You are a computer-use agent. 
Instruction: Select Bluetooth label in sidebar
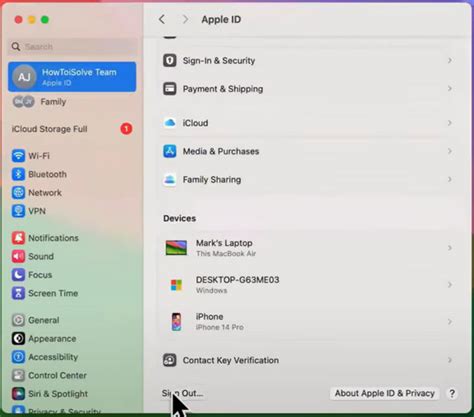(x=47, y=174)
